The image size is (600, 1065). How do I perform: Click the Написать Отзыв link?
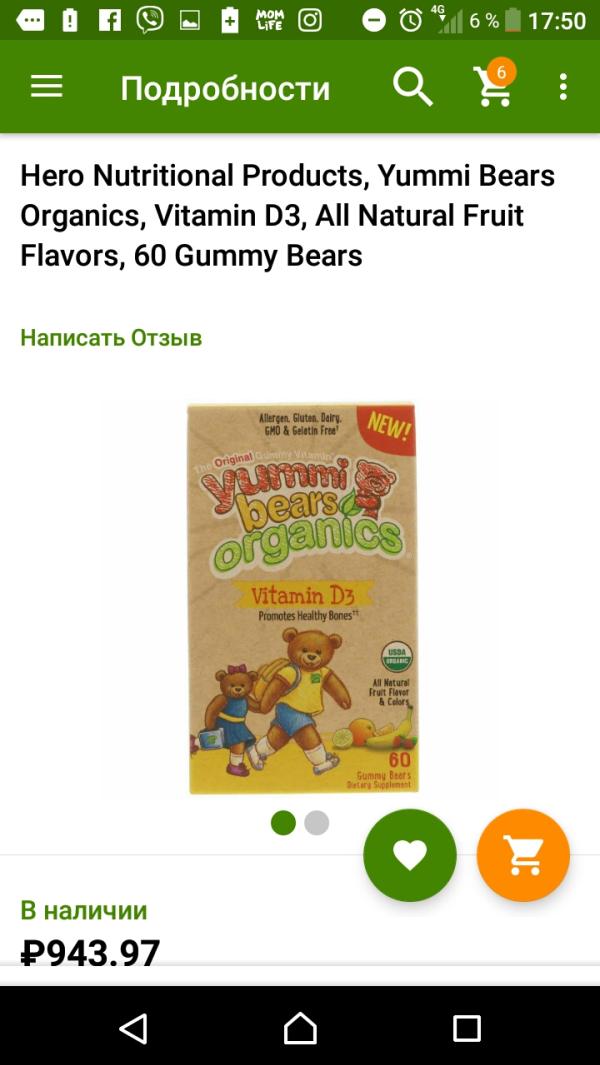(x=111, y=338)
